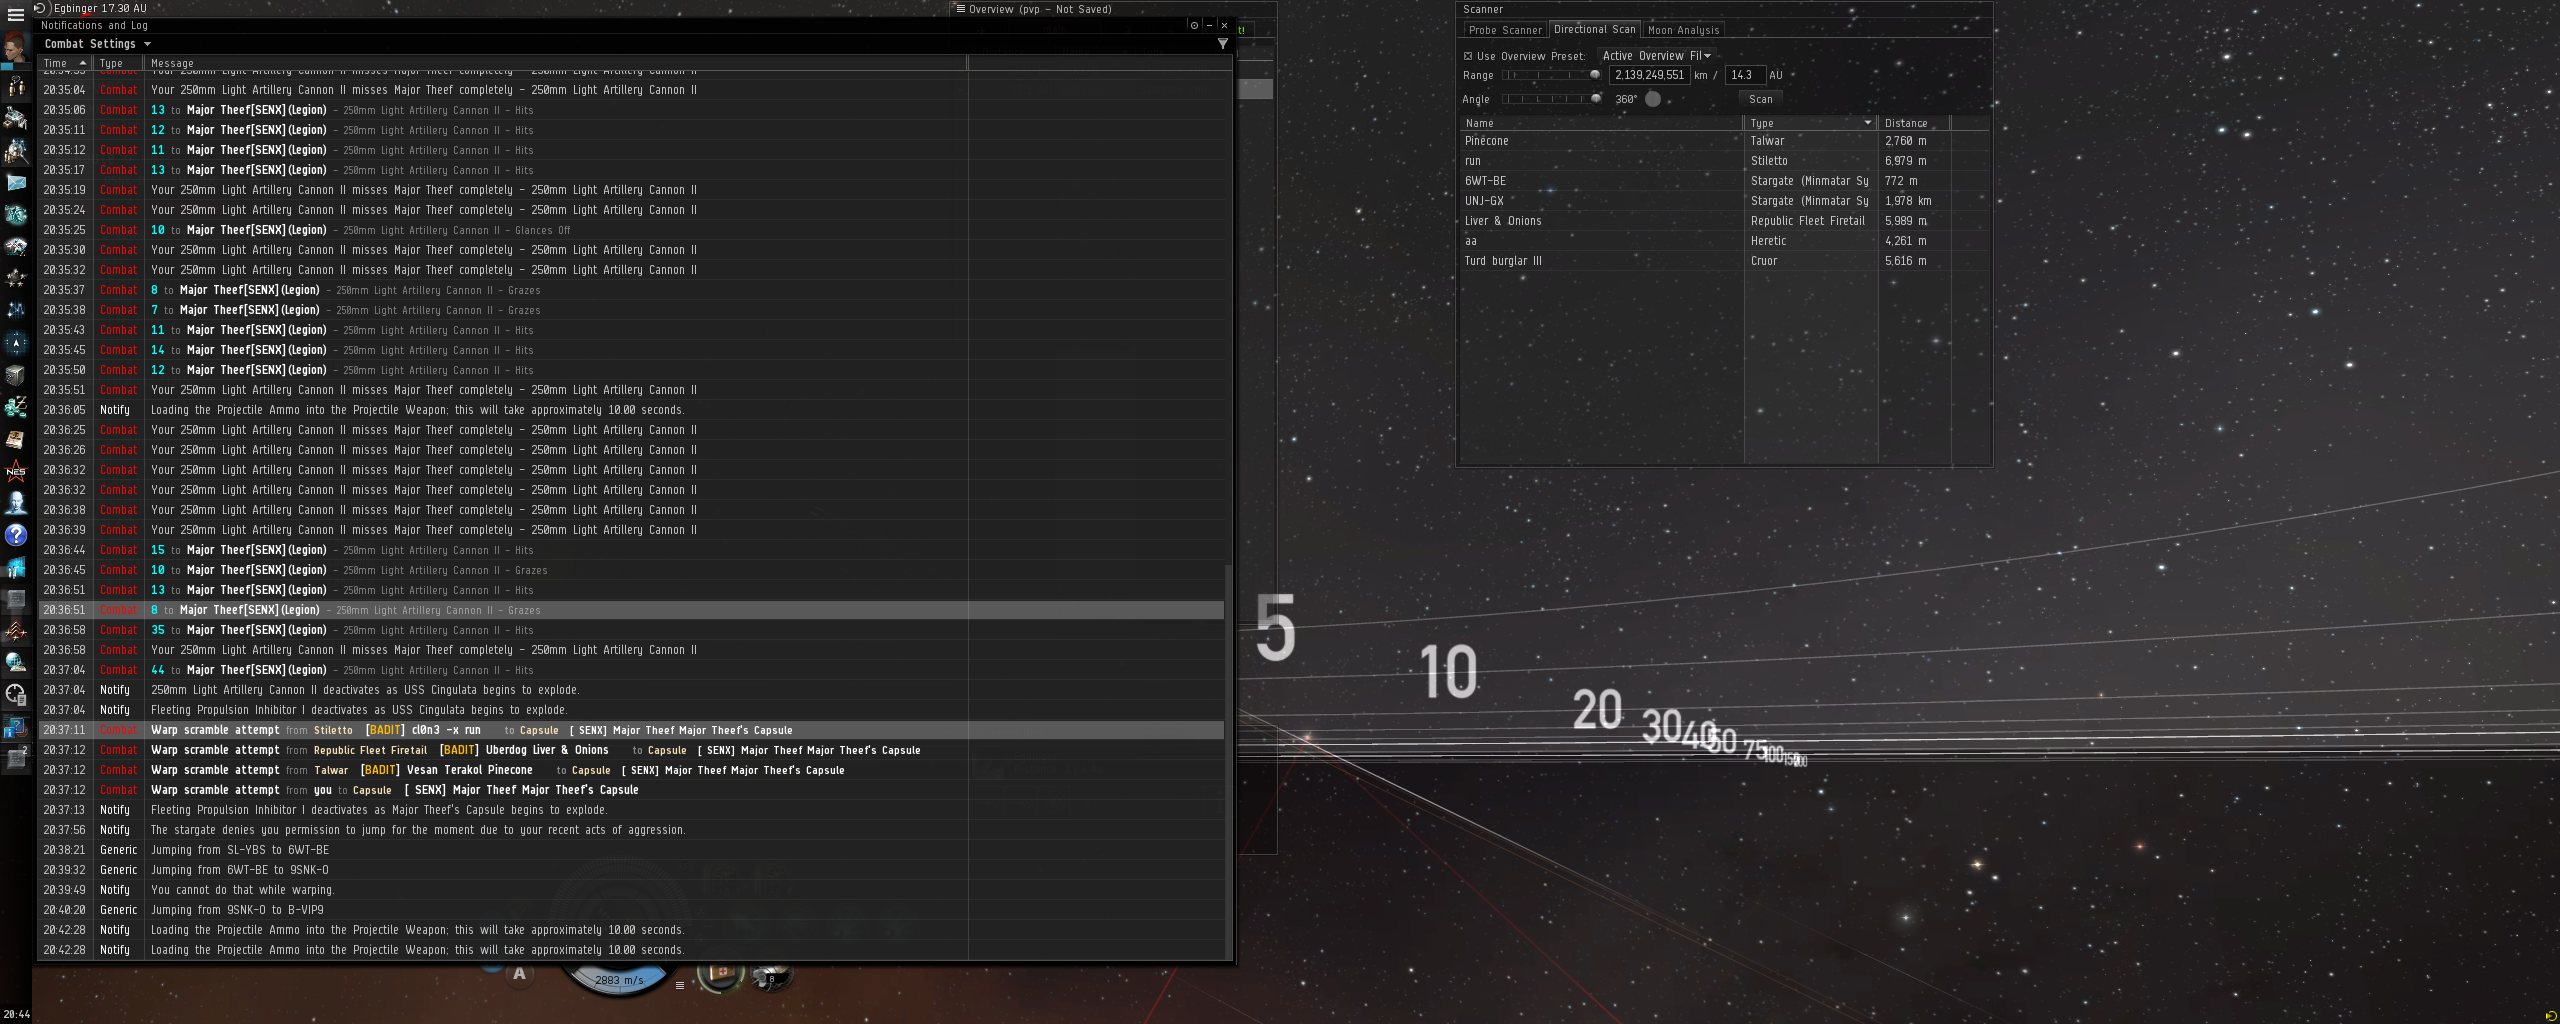Select the stargate denies permission log entry
This screenshot has height=1024, width=2560.
[x=631, y=830]
